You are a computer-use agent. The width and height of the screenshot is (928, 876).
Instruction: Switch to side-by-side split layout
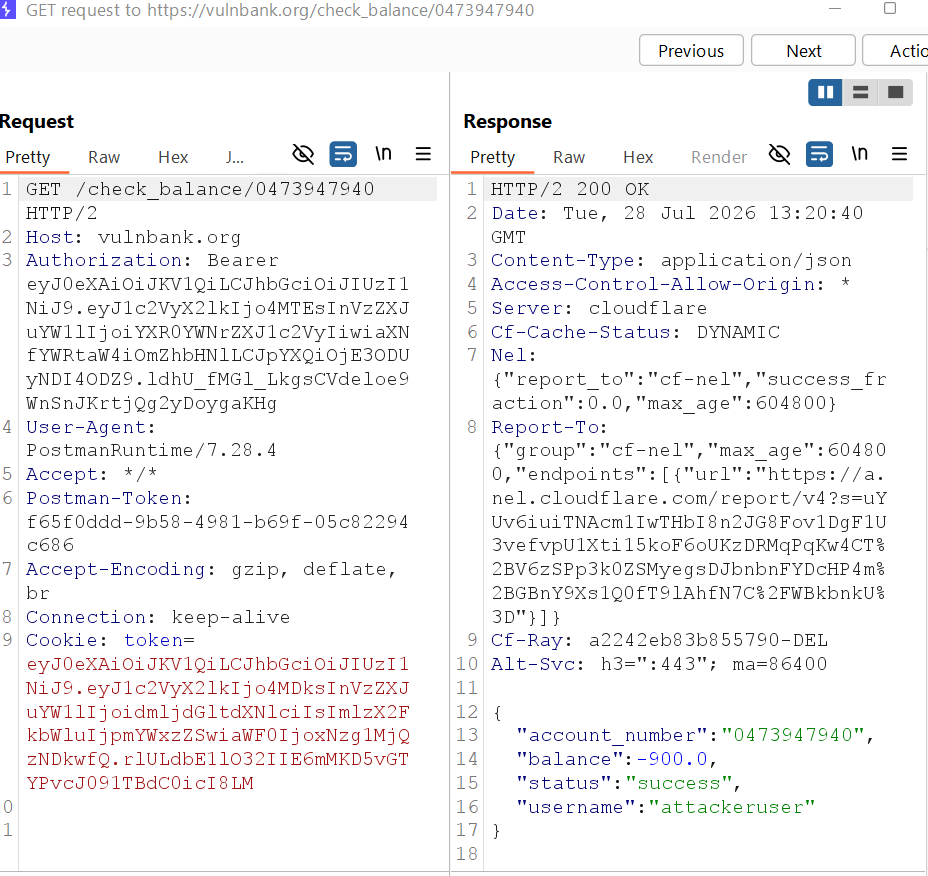(x=825, y=92)
